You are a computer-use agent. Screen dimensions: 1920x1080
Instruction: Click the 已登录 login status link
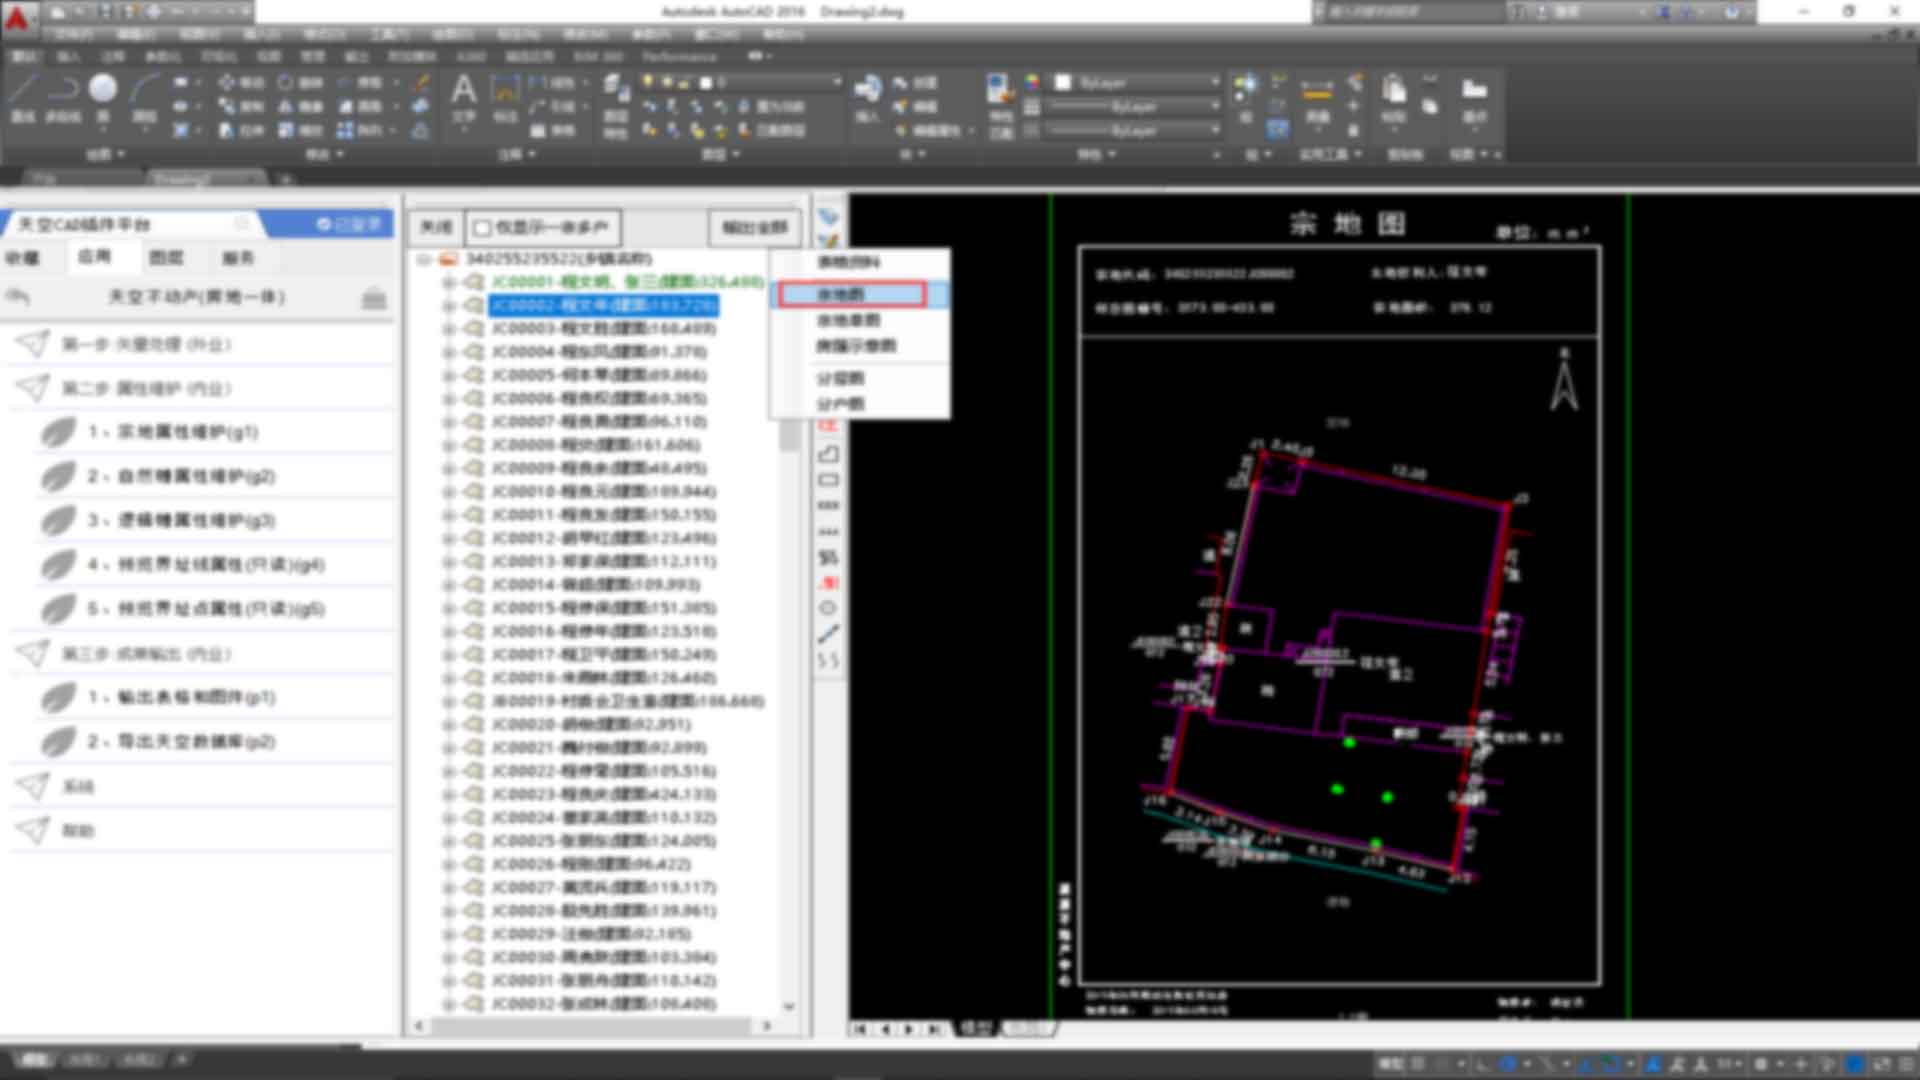click(x=349, y=224)
